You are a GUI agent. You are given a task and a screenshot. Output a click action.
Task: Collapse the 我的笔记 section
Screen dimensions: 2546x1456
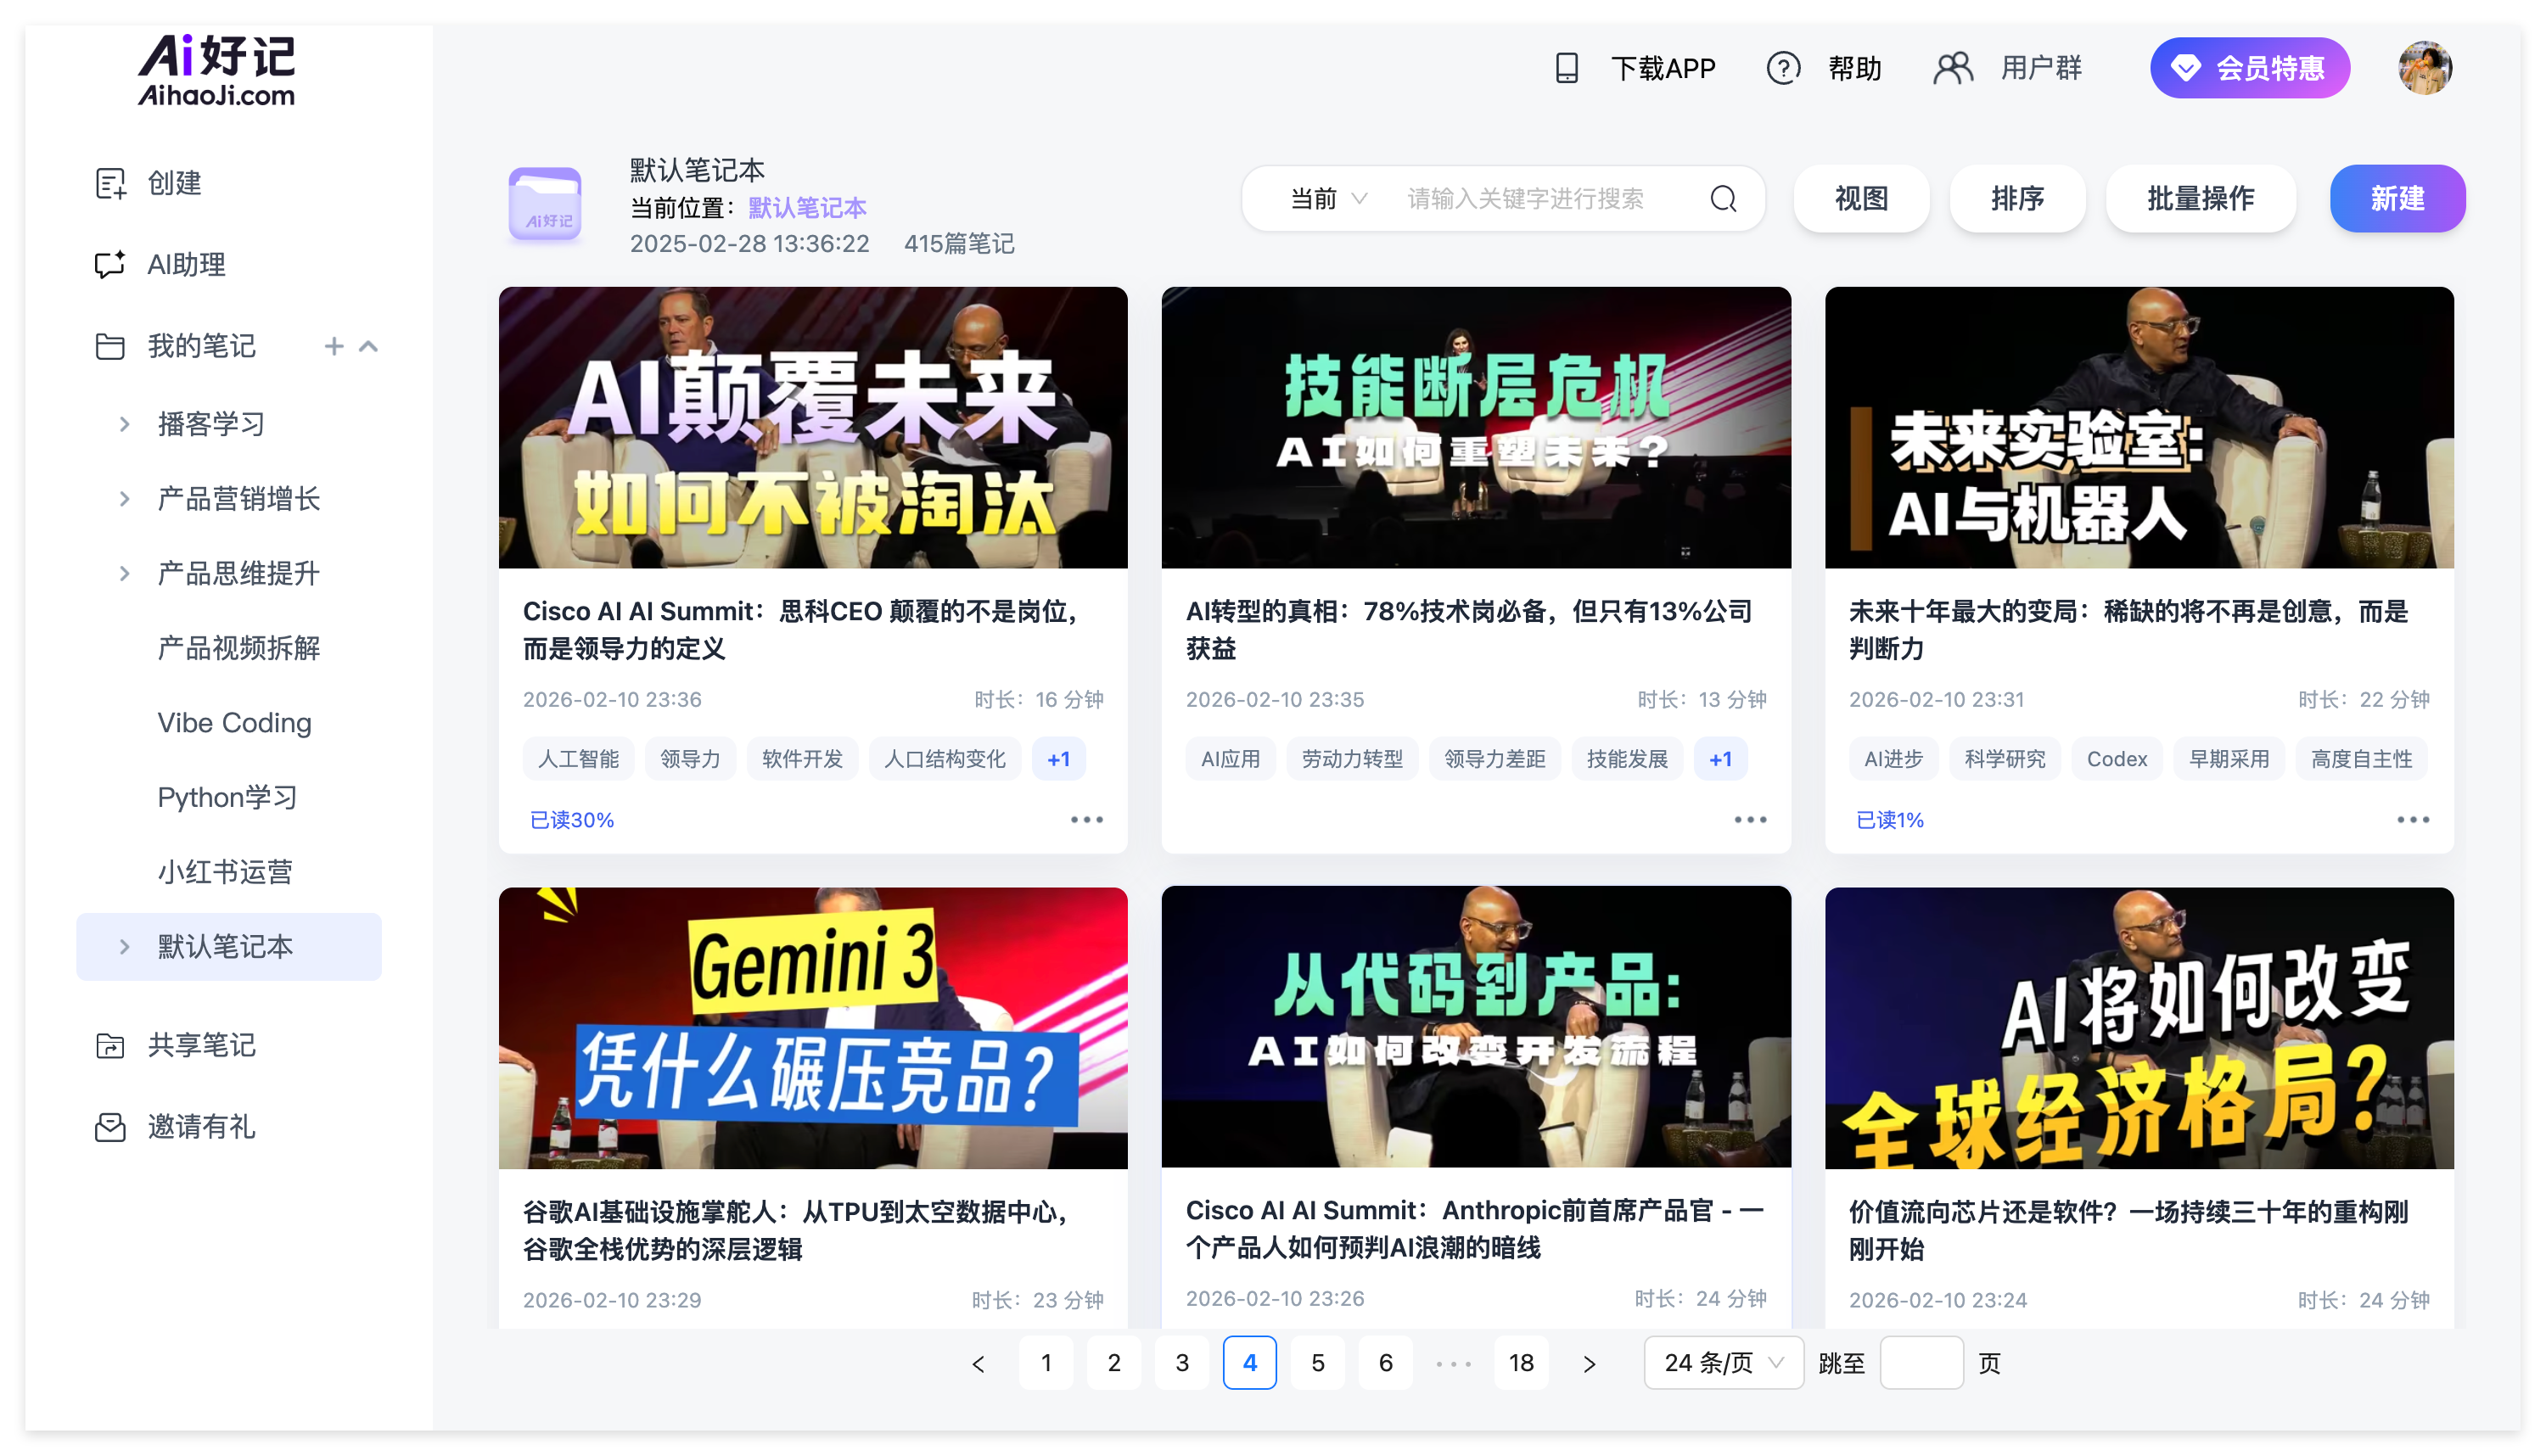click(369, 346)
